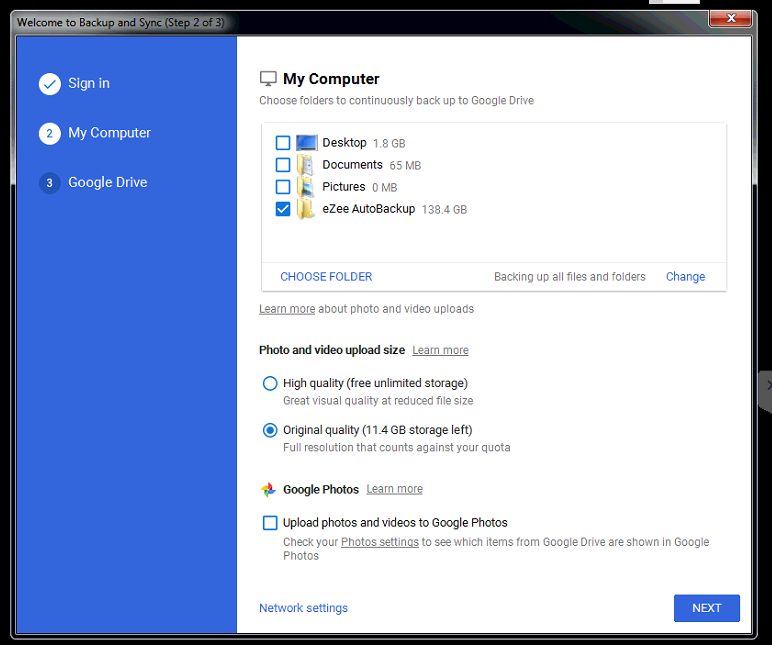Image resolution: width=772 pixels, height=645 pixels.
Task: Click the Google Photos pinwheel icon
Action: coord(268,489)
